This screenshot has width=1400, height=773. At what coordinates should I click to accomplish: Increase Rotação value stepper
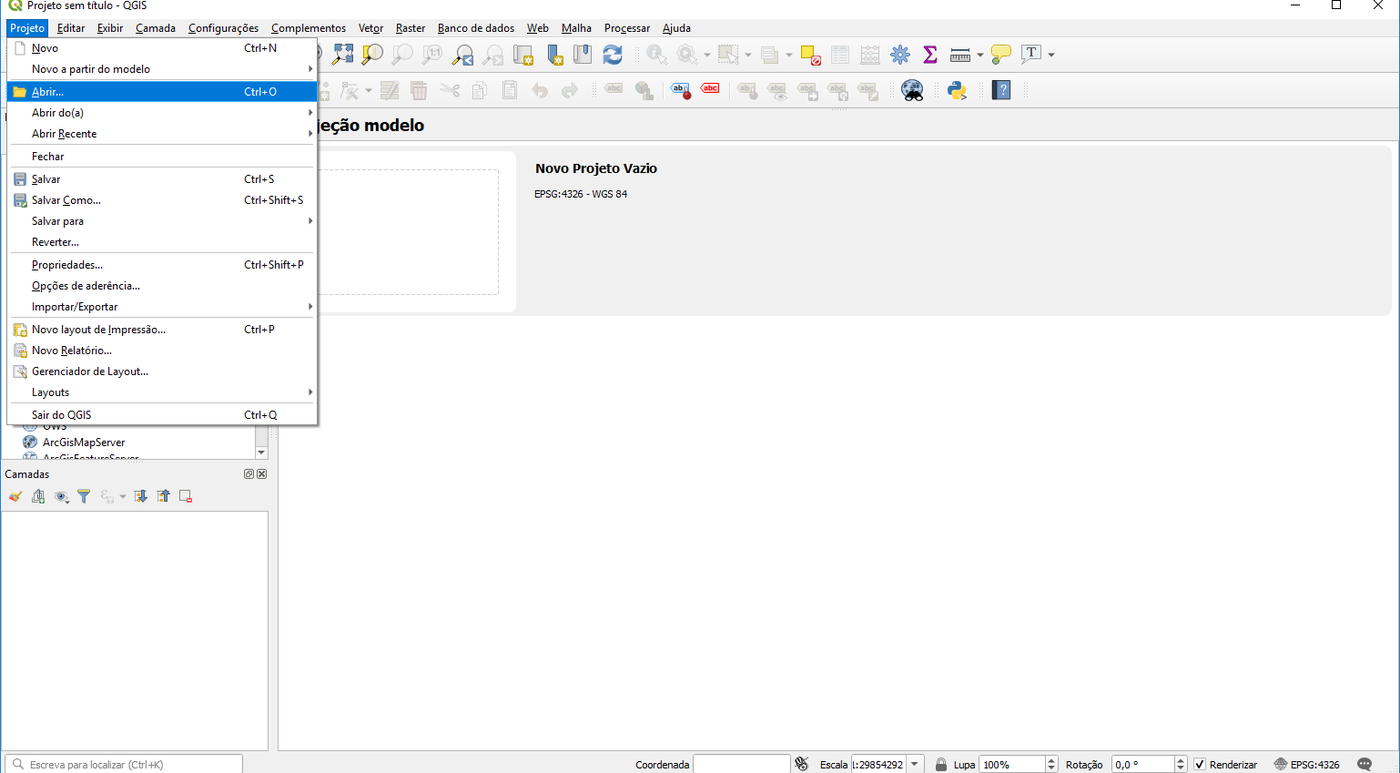[1181, 760]
